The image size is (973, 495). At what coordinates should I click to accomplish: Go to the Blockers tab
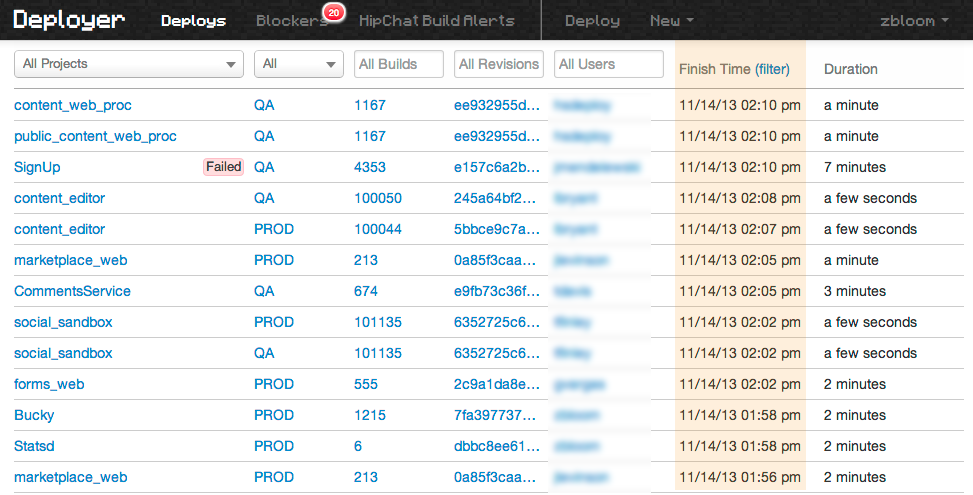click(x=292, y=20)
